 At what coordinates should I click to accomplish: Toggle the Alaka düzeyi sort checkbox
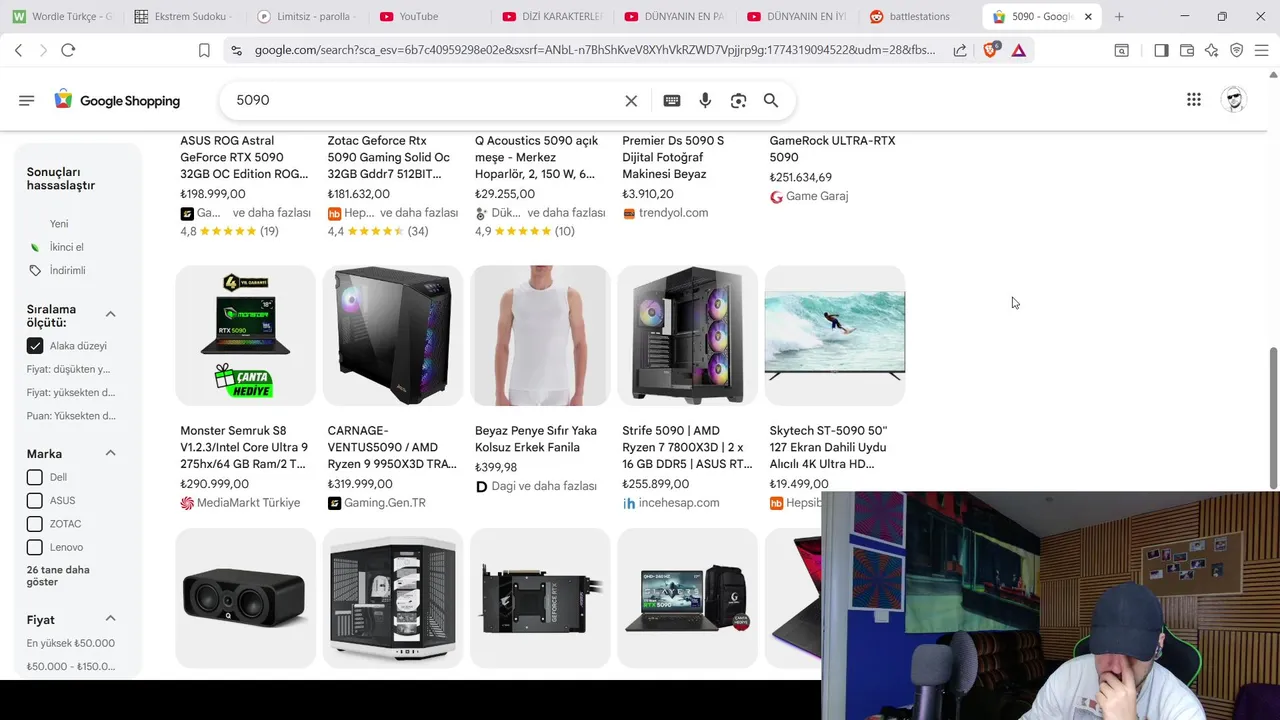point(35,346)
